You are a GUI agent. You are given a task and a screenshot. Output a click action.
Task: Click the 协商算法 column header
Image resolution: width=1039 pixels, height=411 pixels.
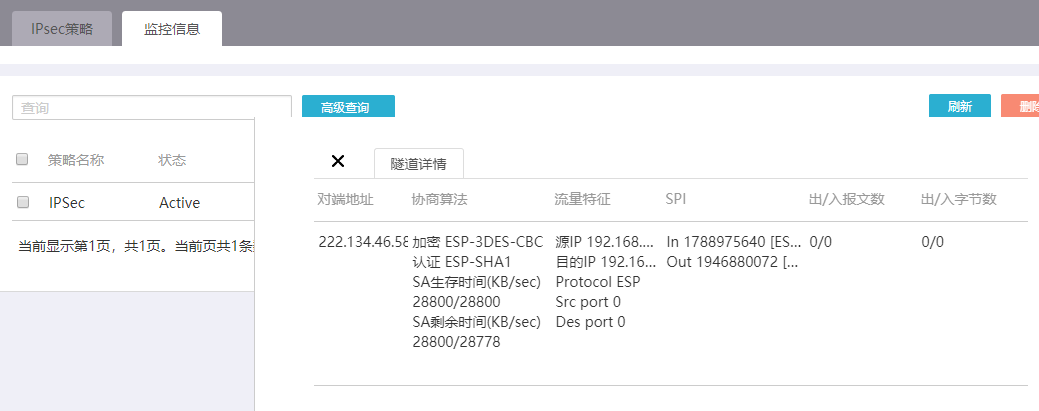point(439,199)
